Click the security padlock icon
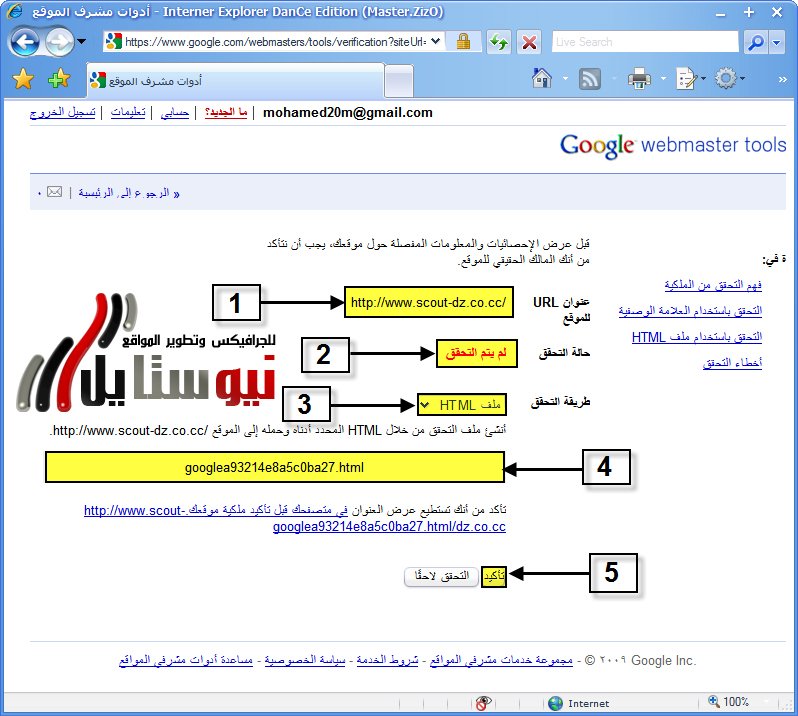The height and width of the screenshot is (716, 798). (x=463, y=42)
